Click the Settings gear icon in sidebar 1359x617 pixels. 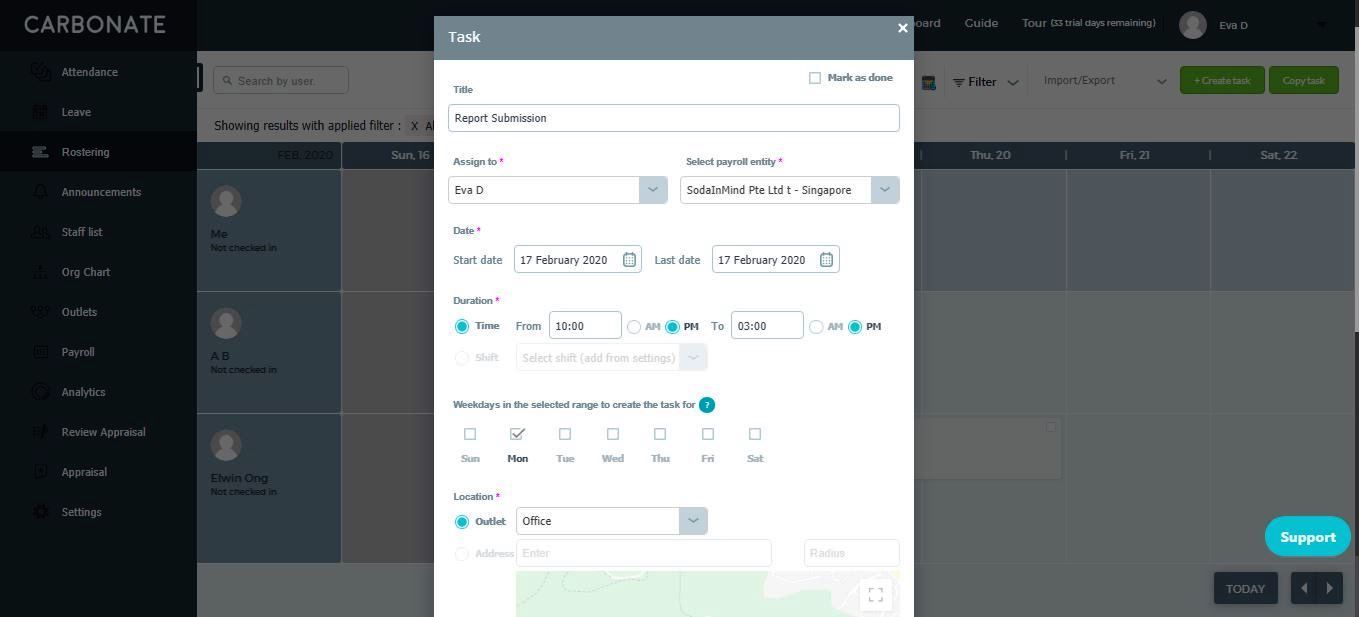coord(40,512)
